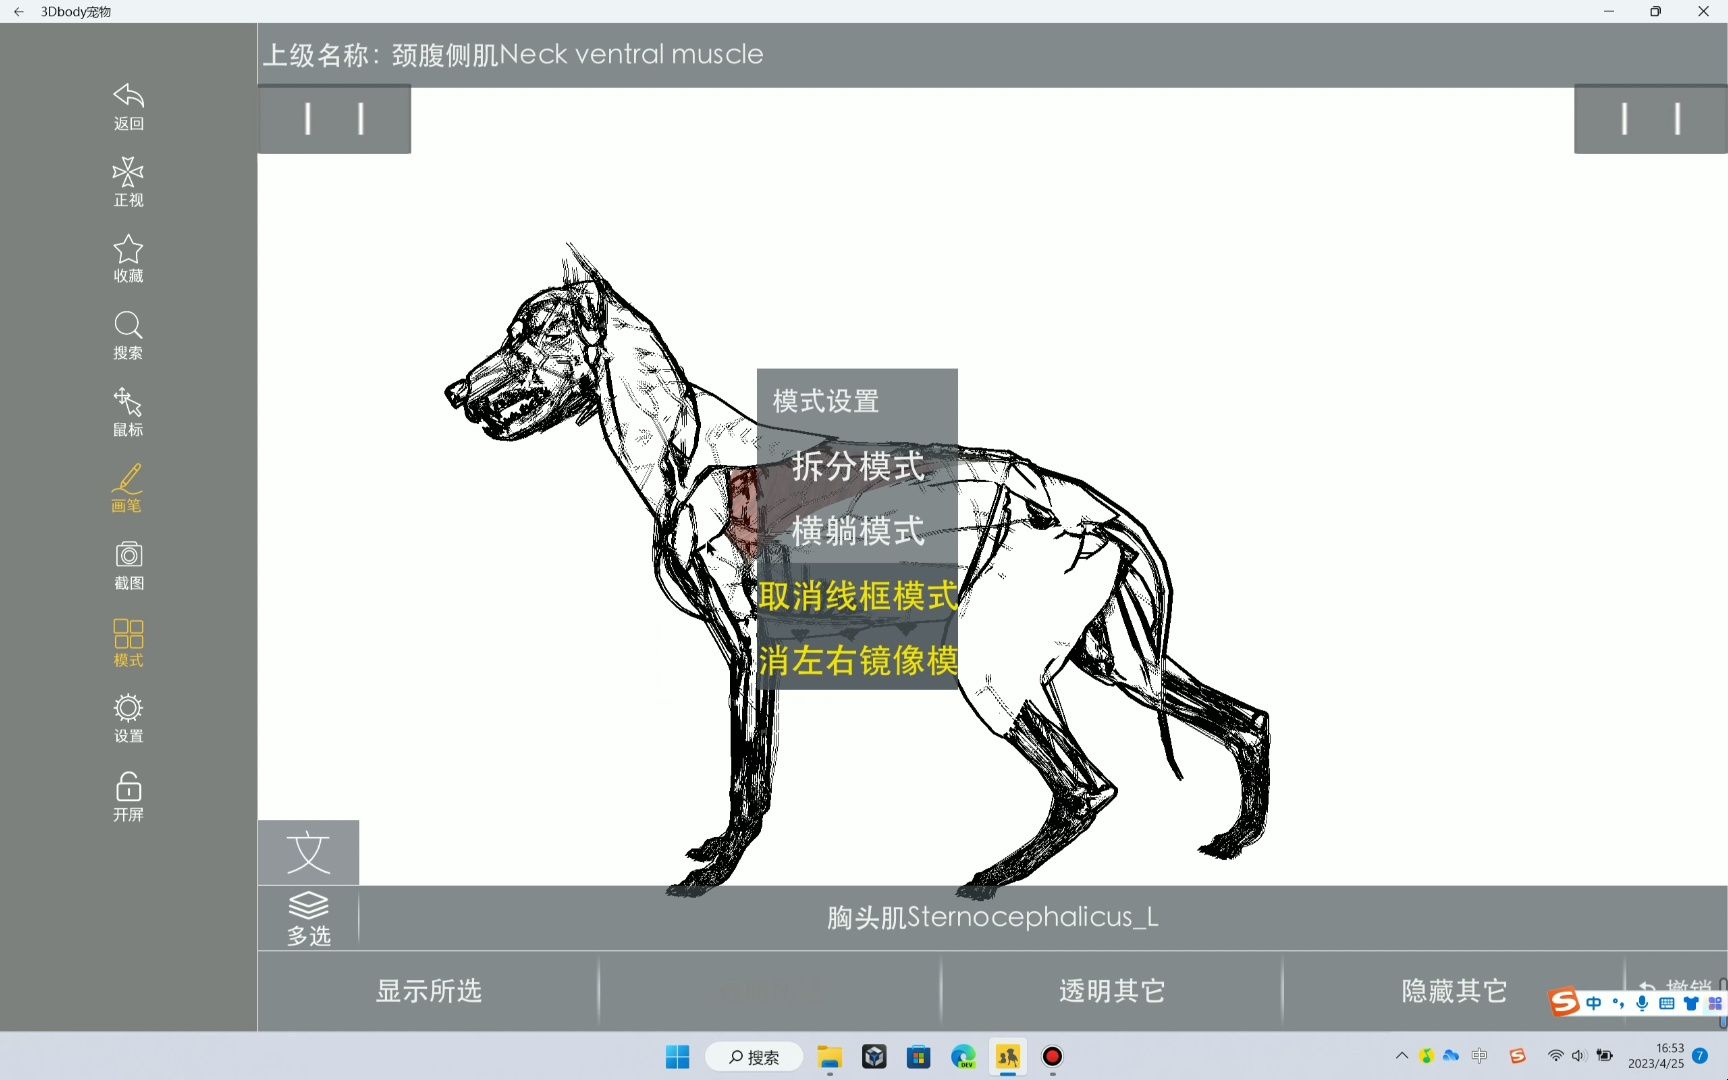Toggle 多选 multi-select layers icon

(x=308, y=918)
